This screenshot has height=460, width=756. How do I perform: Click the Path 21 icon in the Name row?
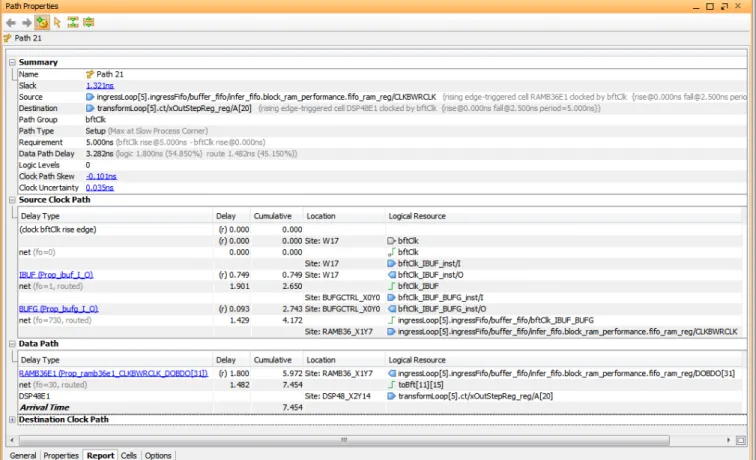tap(90, 74)
